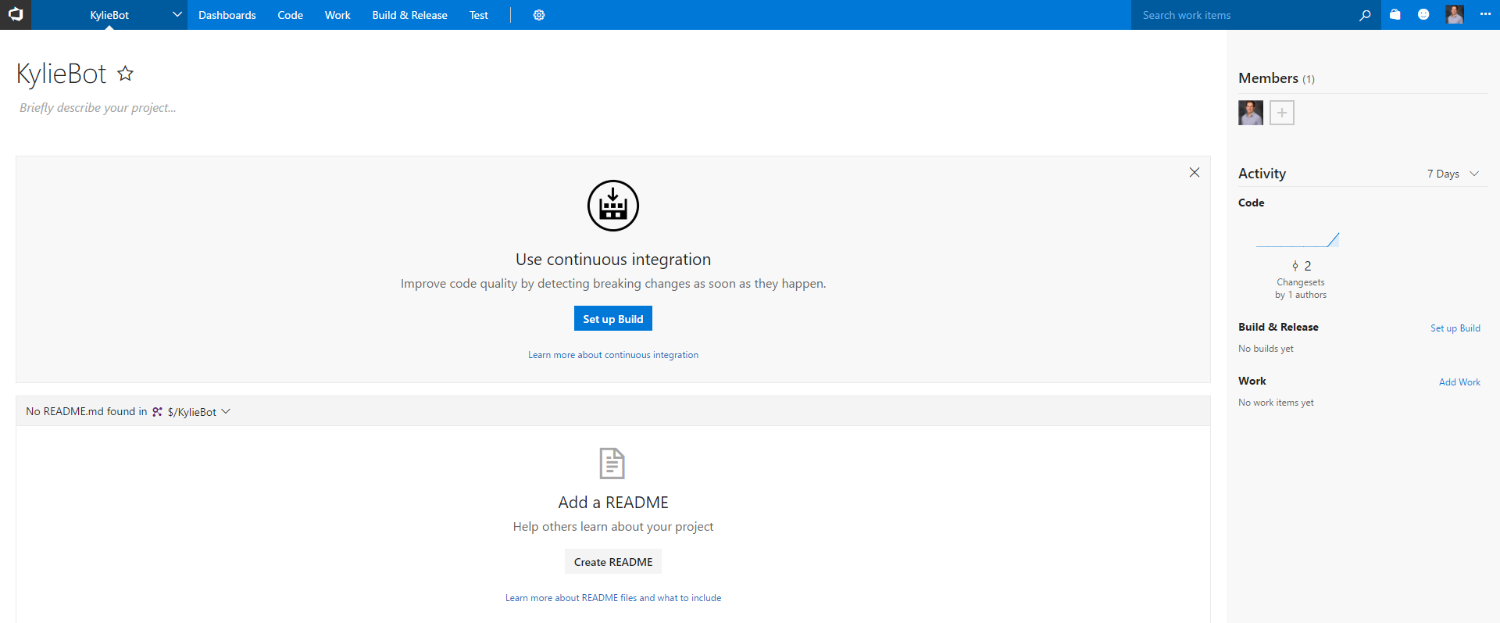
Task: Open Learn more about README files link
Action: point(613,598)
